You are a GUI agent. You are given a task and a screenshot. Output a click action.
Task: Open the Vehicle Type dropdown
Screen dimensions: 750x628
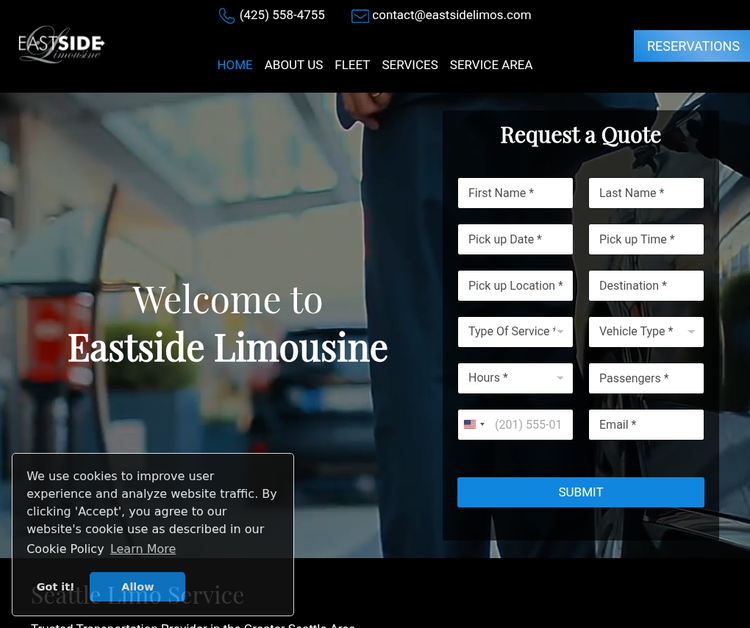pyautogui.click(x=646, y=331)
